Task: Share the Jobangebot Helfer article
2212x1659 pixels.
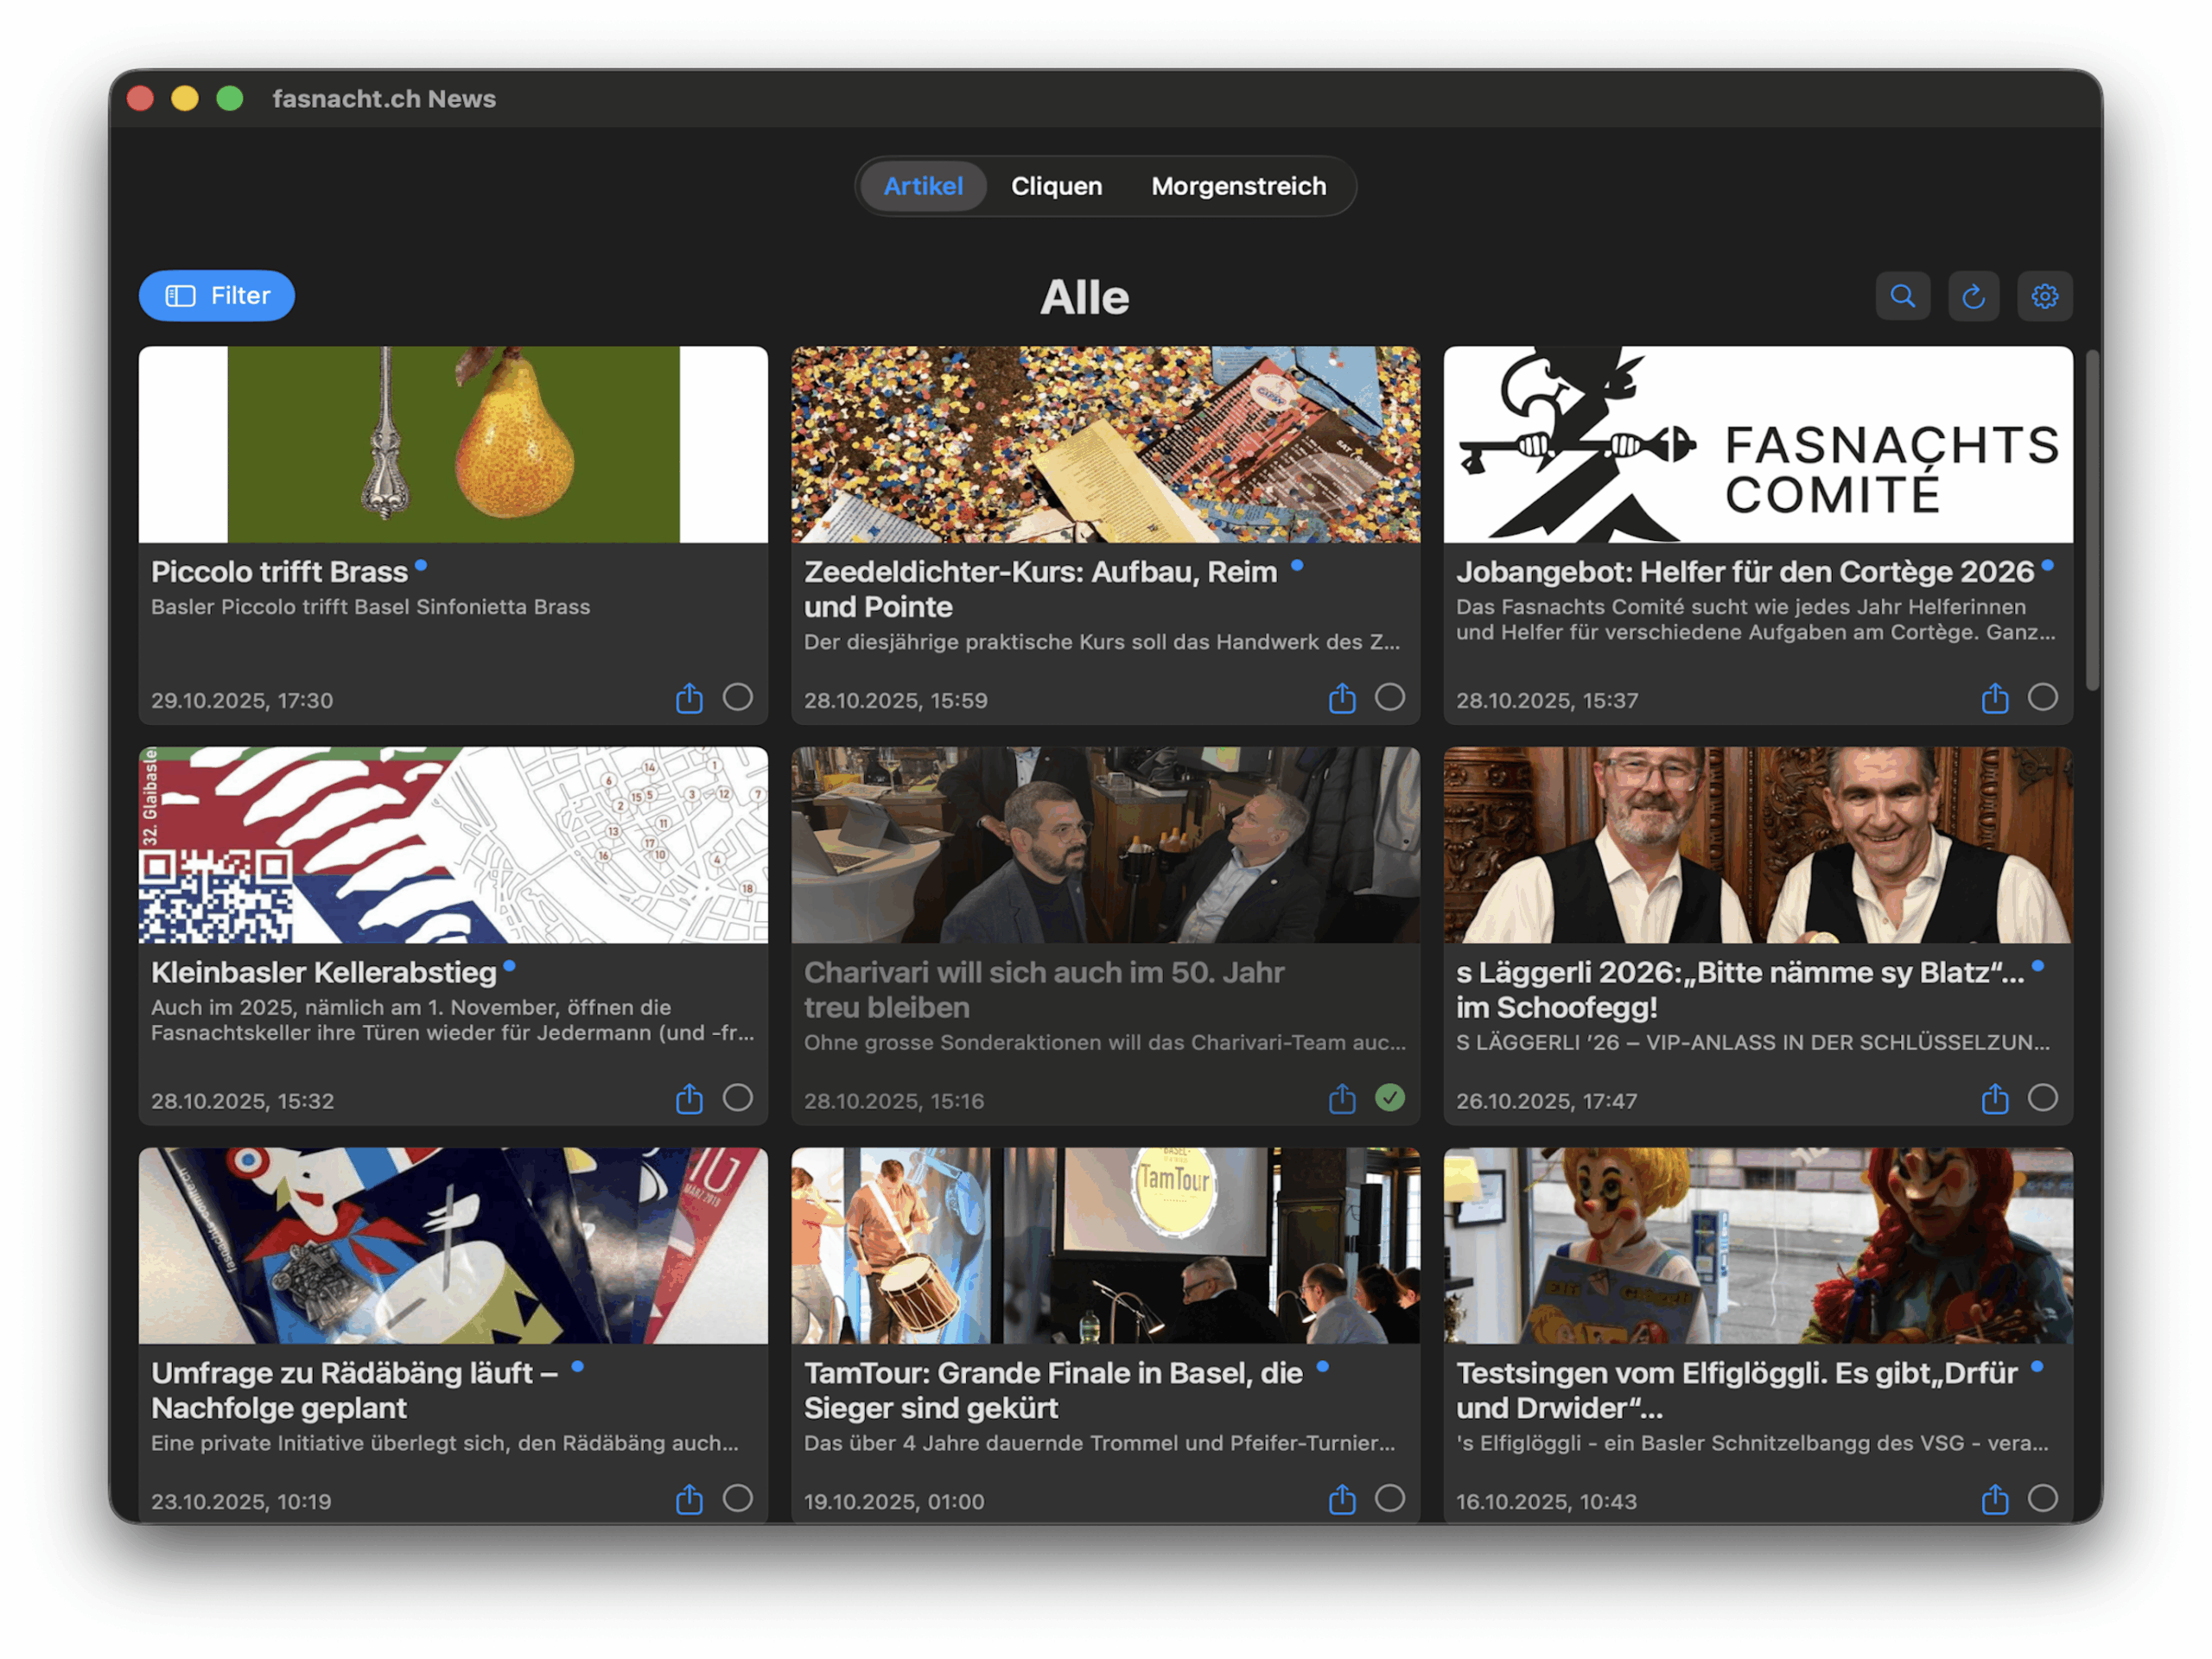Action: coord(1994,698)
